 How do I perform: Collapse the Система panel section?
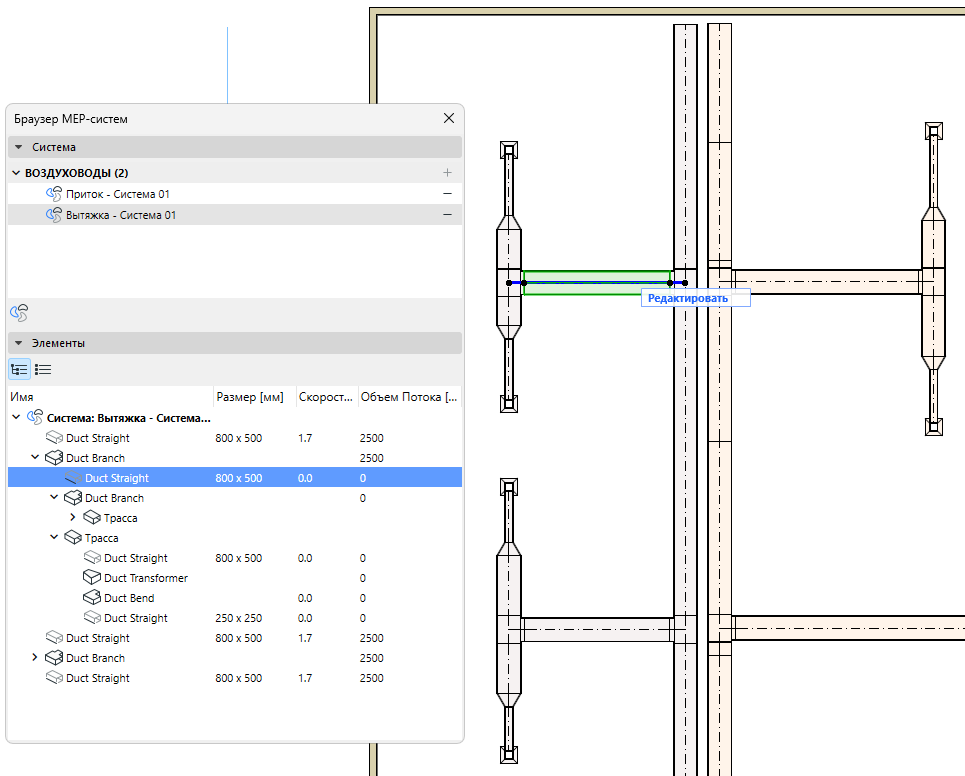tap(18, 147)
